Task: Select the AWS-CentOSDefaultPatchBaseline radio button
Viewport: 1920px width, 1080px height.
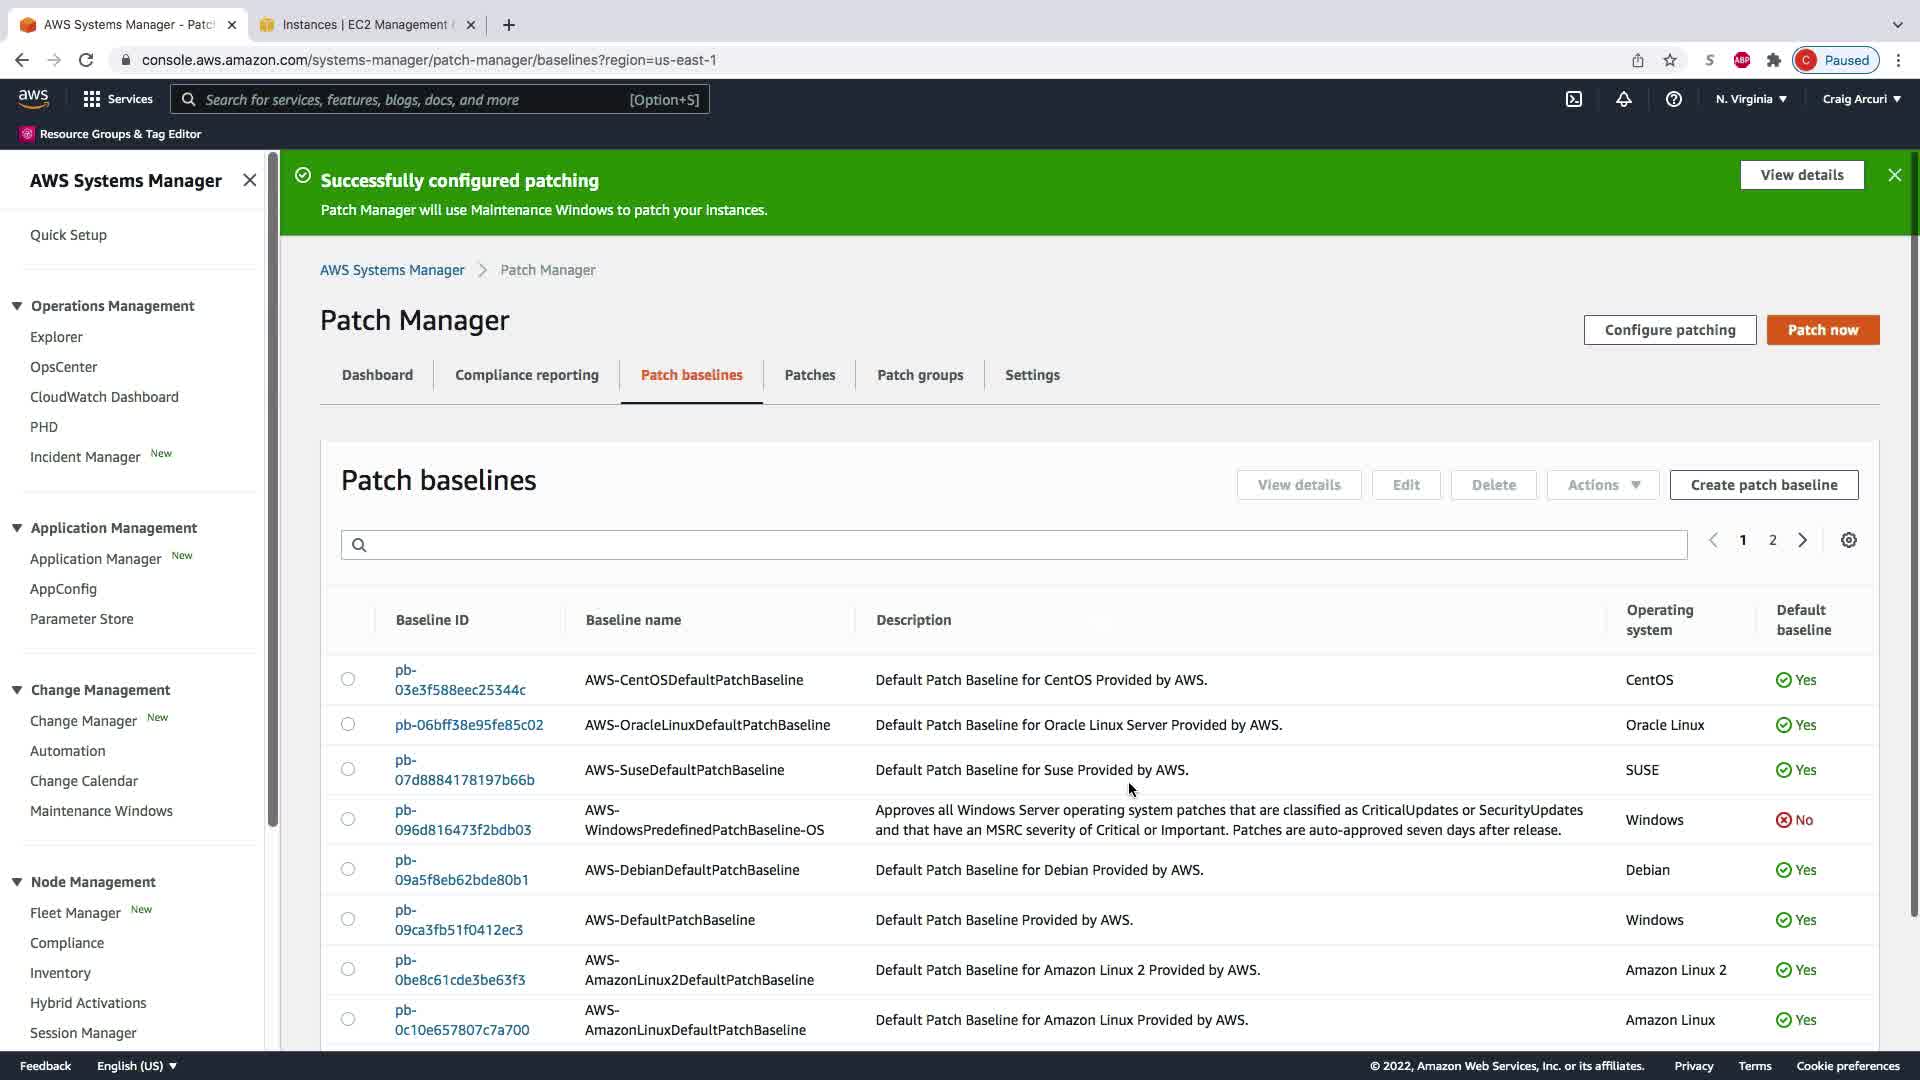Action: [348, 679]
